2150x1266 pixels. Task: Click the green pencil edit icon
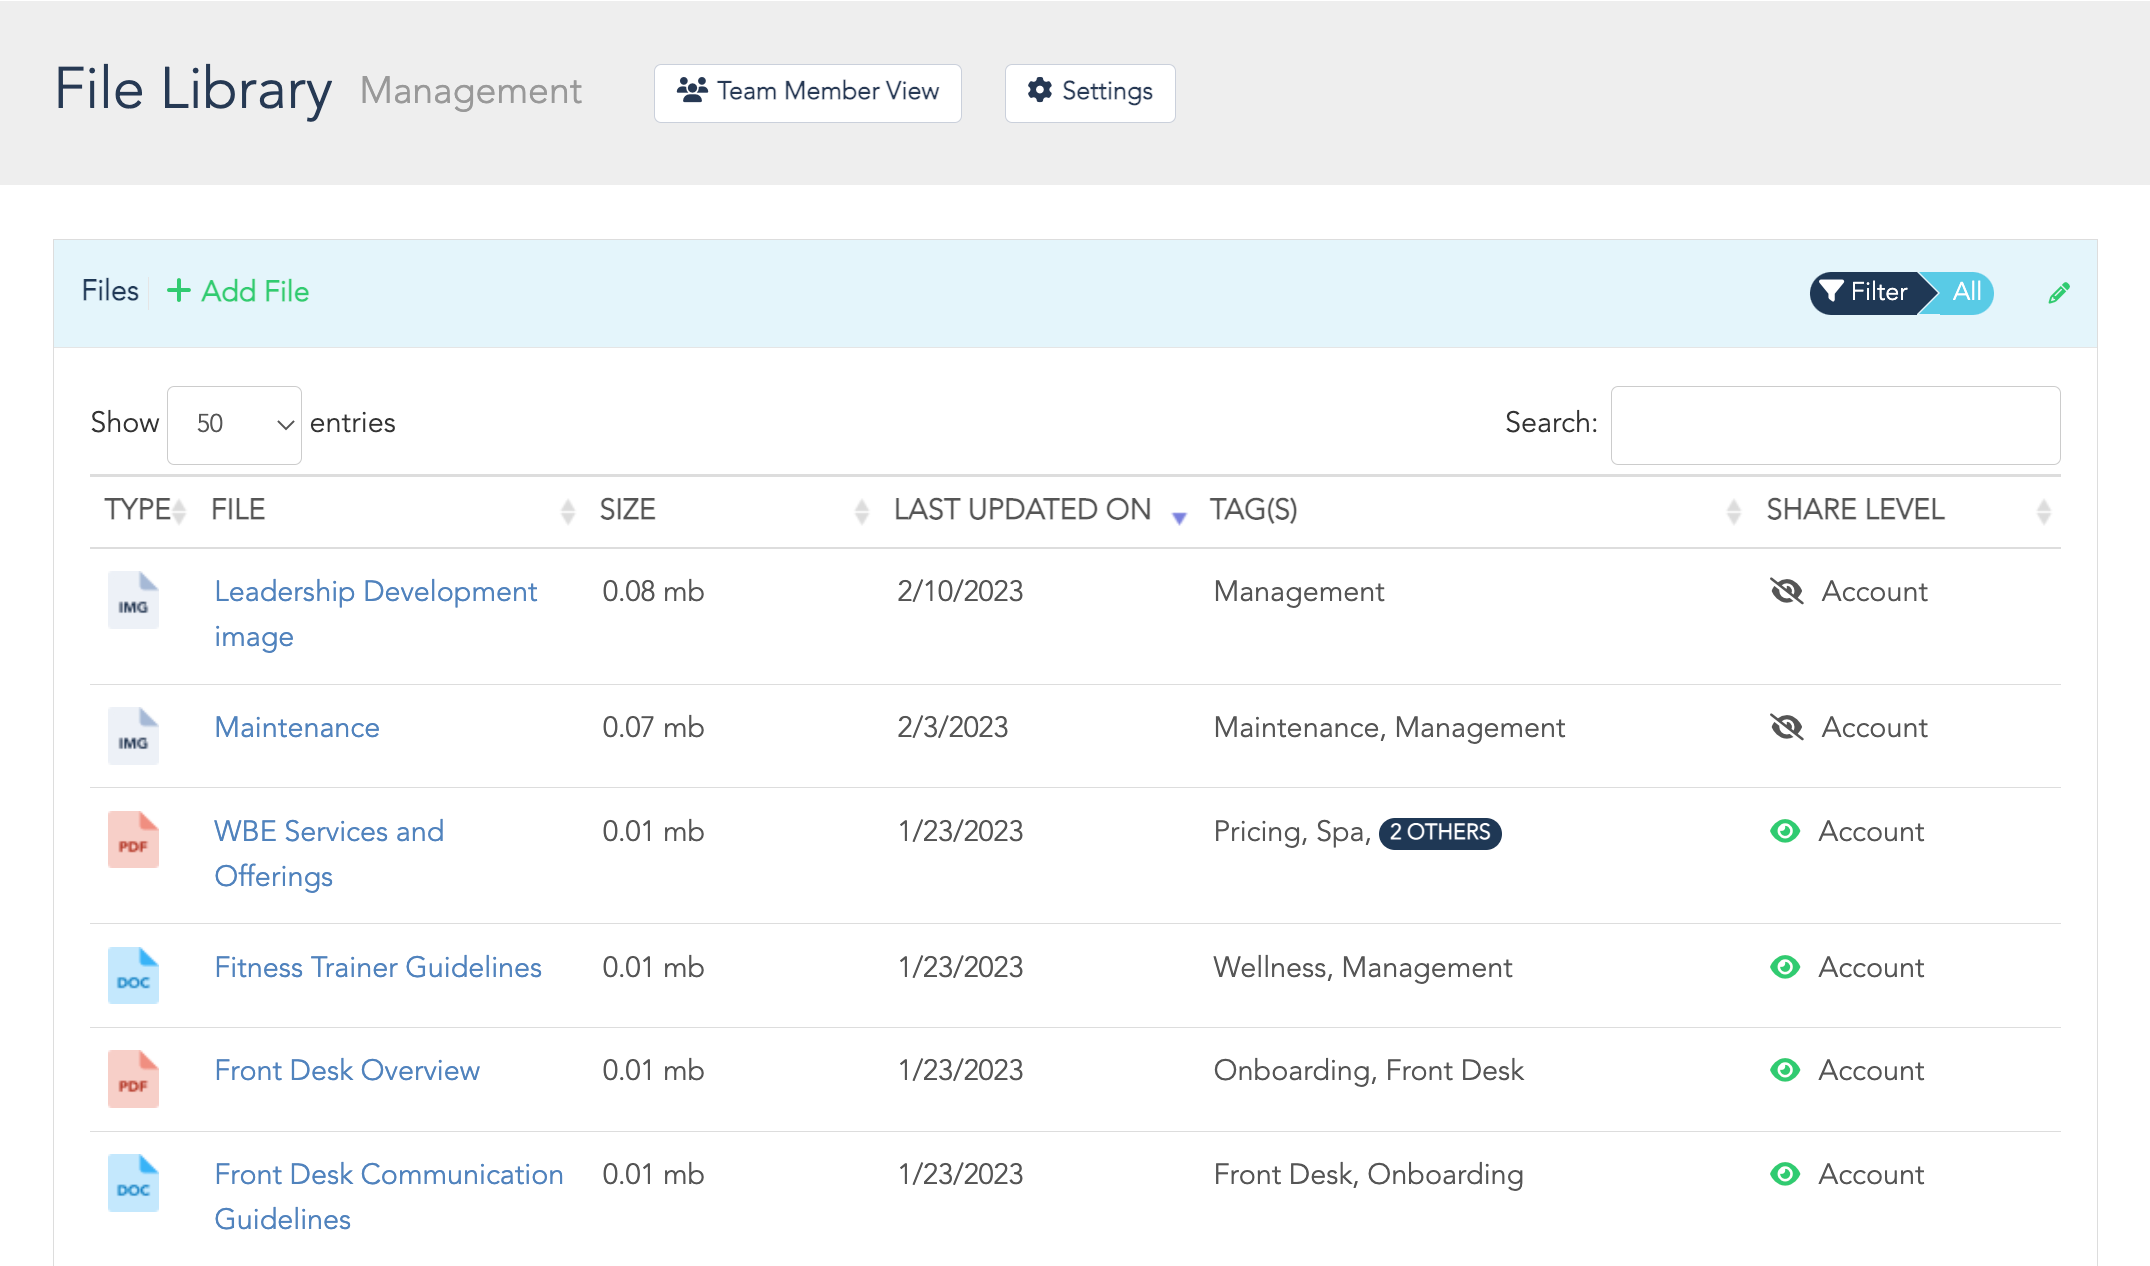tap(2058, 293)
